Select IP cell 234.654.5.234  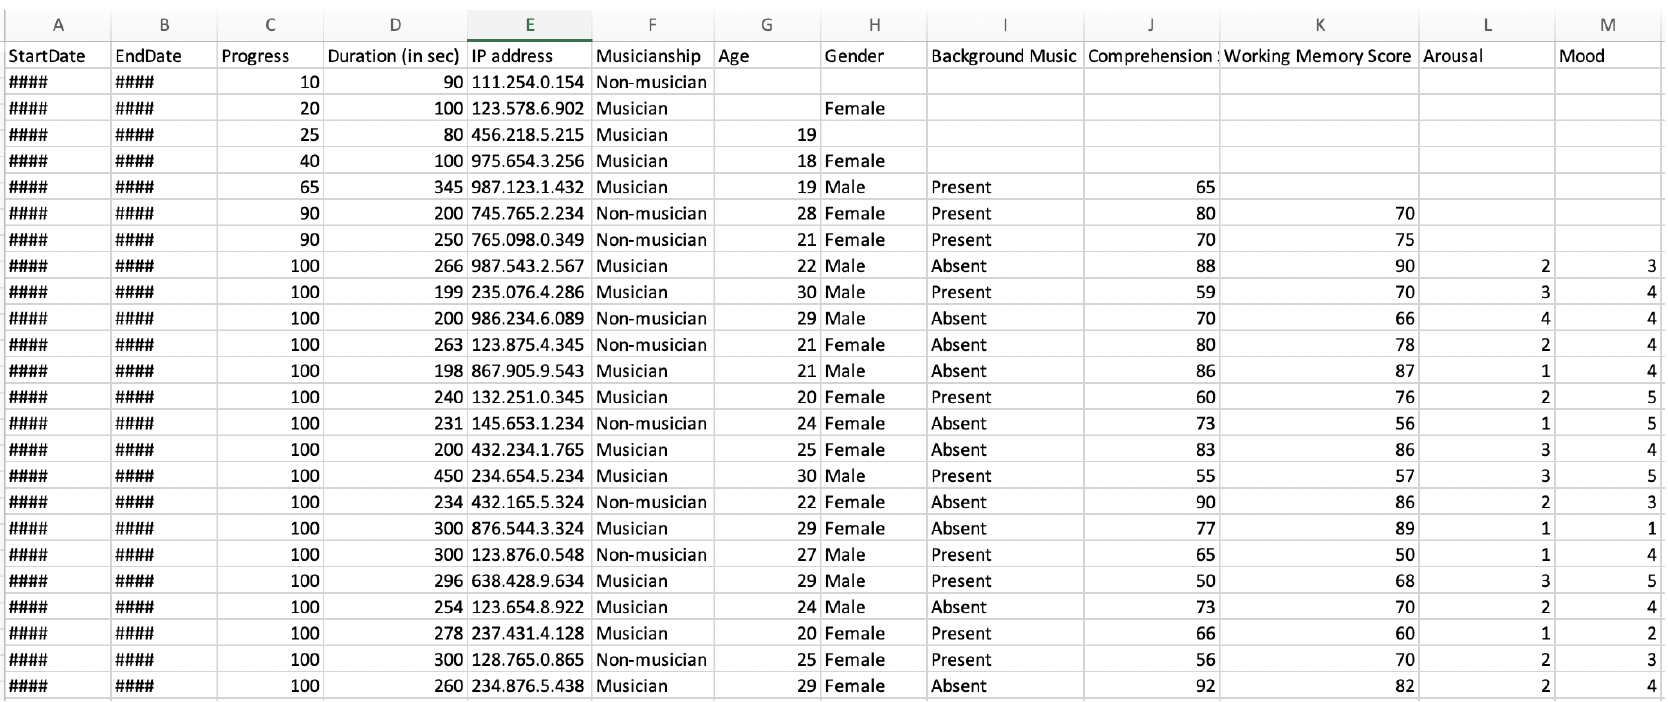[530, 476]
